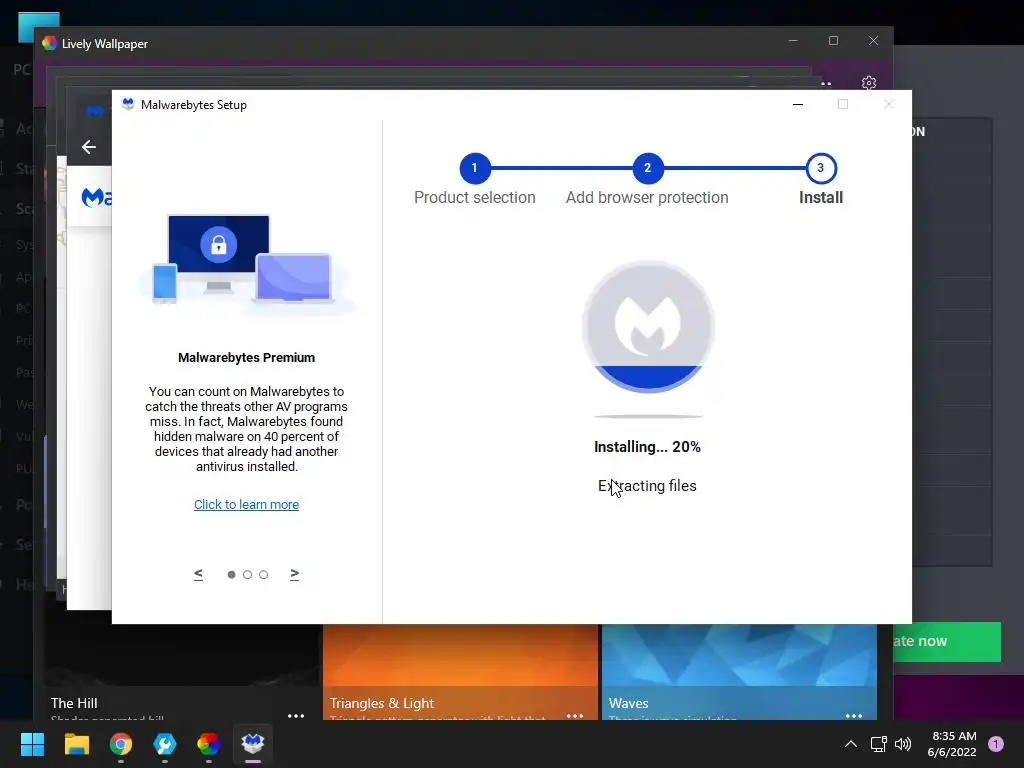Select the third carousel dot
Screen dimensions: 1024x768
tap(263, 575)
